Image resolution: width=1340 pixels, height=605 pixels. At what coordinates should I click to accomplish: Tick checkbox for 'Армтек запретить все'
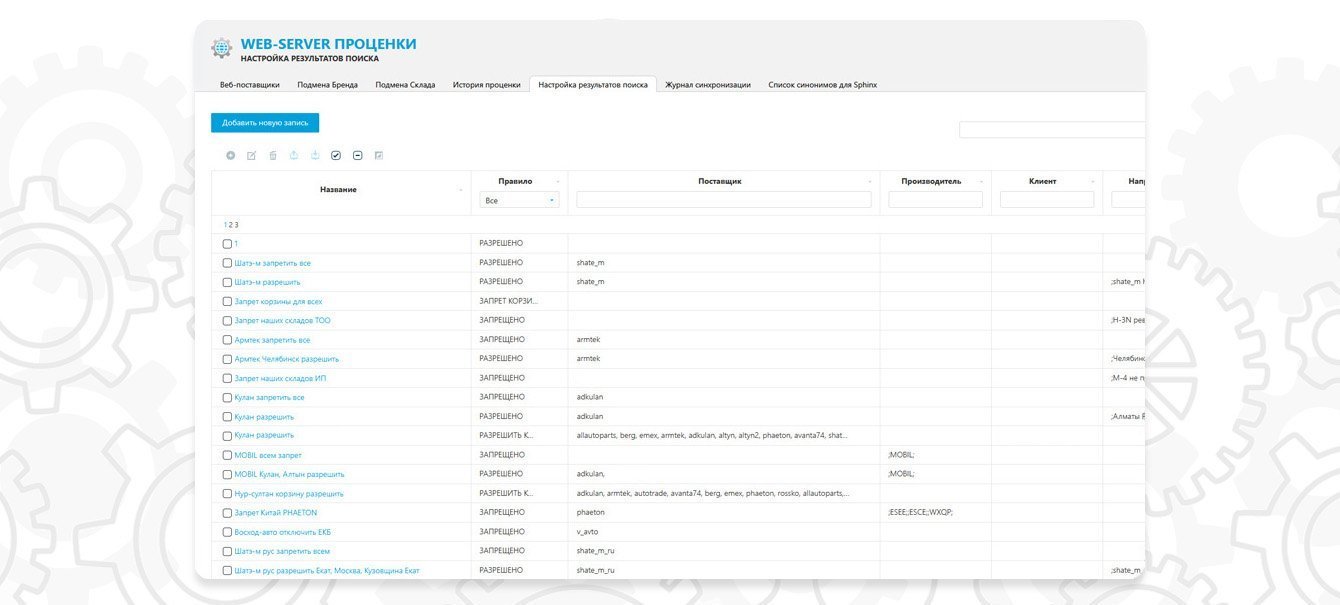point(227,340)
